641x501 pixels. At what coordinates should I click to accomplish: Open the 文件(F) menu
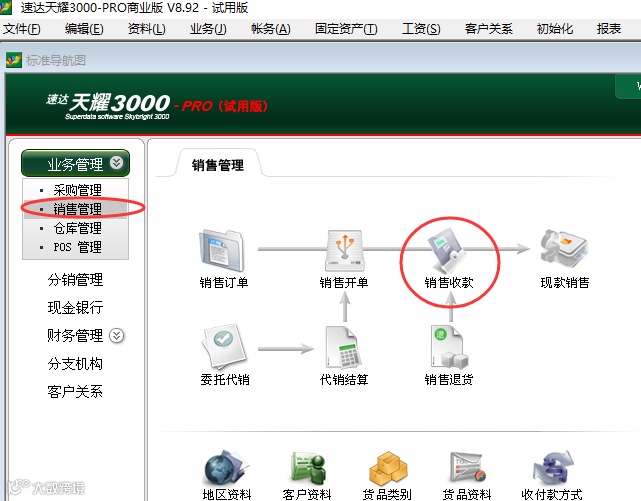(22, 29)
